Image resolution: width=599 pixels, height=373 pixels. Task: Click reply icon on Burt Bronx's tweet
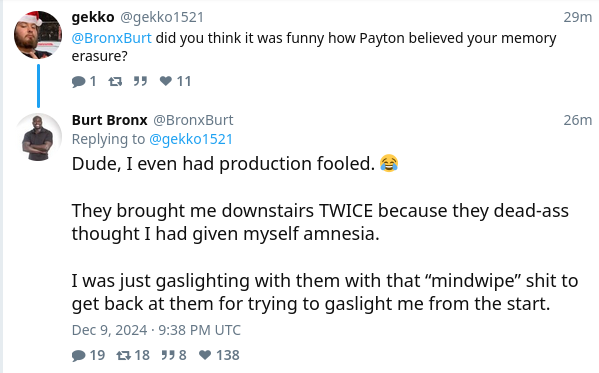[78, 355]
